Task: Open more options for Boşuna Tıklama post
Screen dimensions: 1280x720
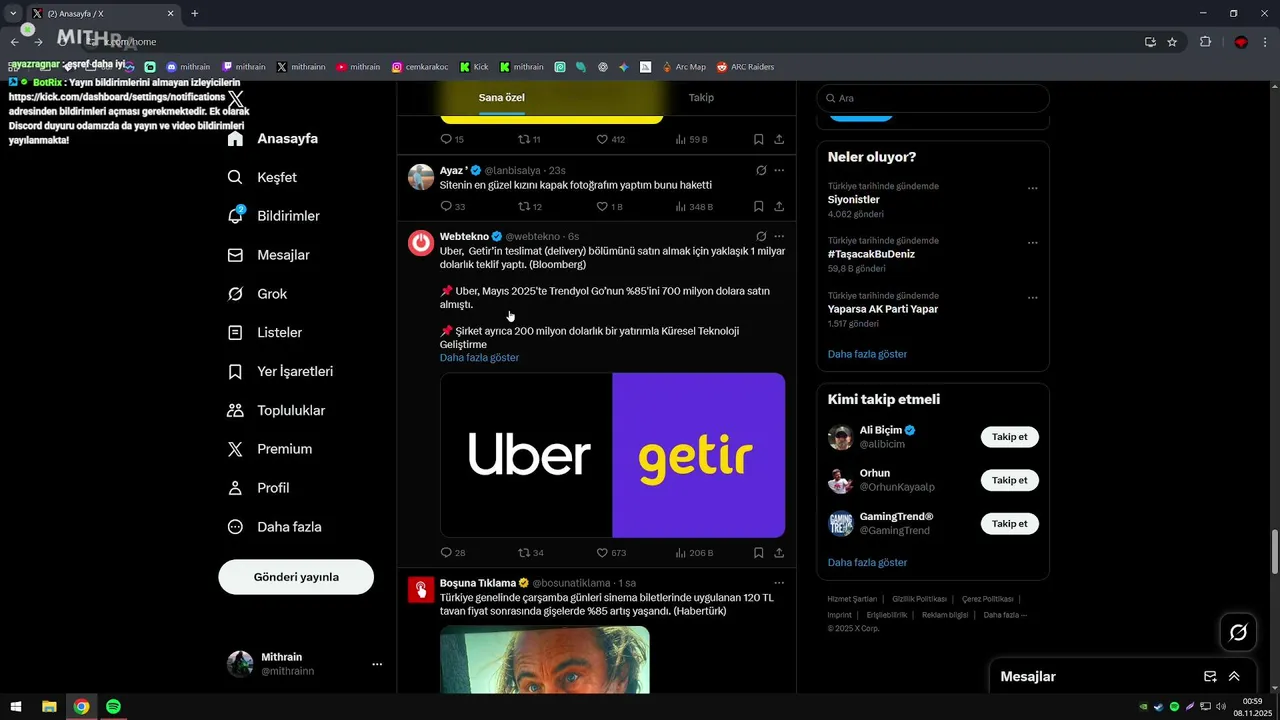Action: [x=779, y=583]
